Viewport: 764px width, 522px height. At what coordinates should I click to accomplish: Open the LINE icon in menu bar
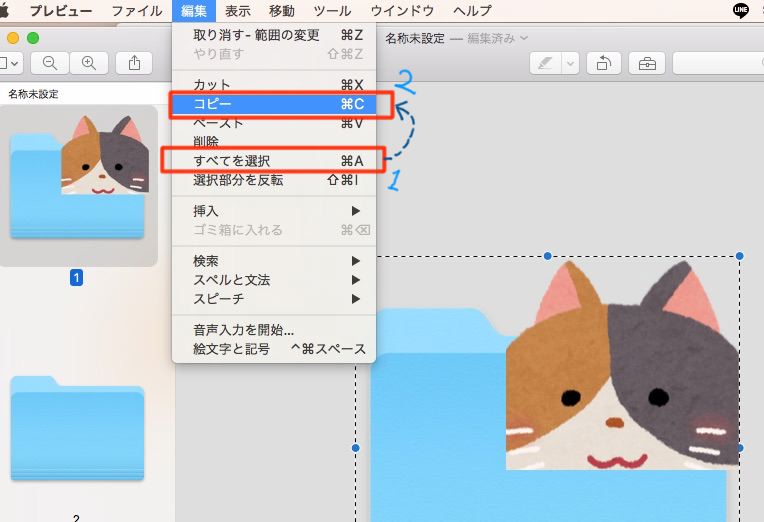(741, 10)
